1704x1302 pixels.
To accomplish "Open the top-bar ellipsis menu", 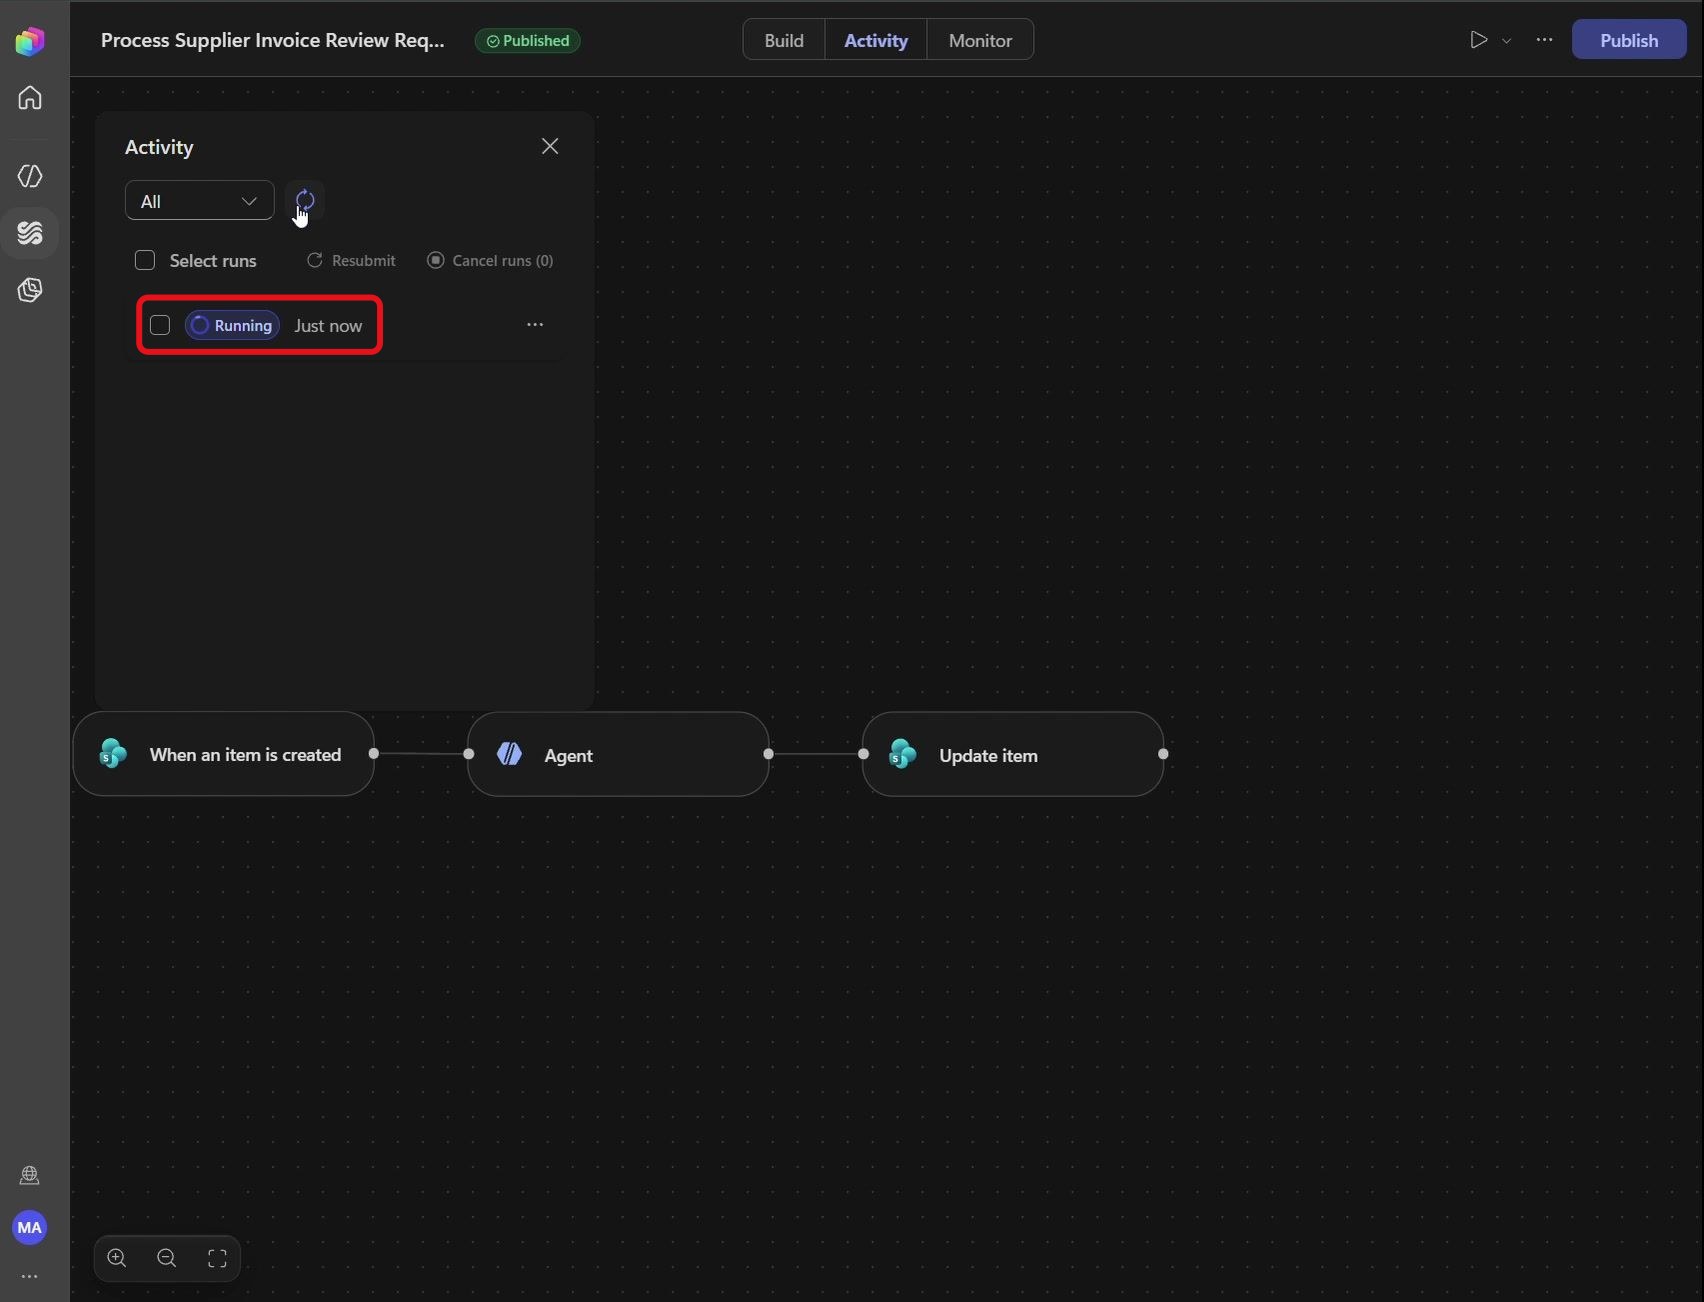I will pos(1545,40).
